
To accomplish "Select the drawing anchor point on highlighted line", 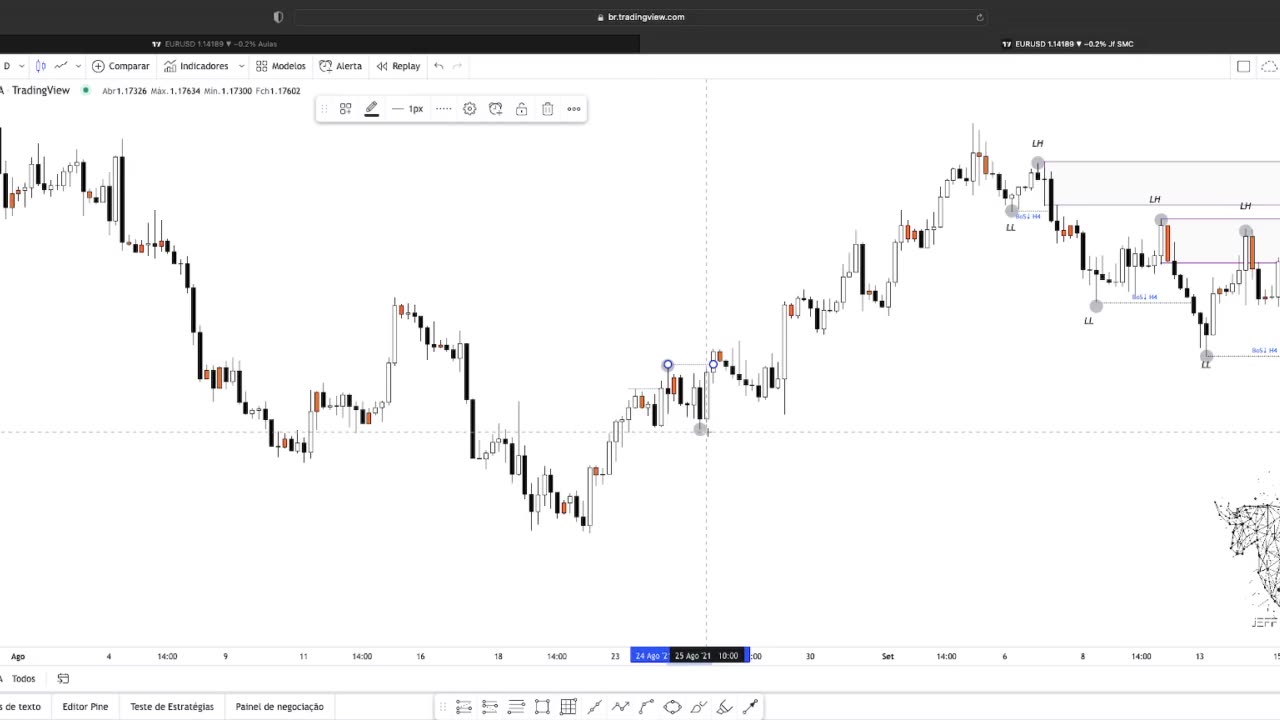I will pos(668,365).
